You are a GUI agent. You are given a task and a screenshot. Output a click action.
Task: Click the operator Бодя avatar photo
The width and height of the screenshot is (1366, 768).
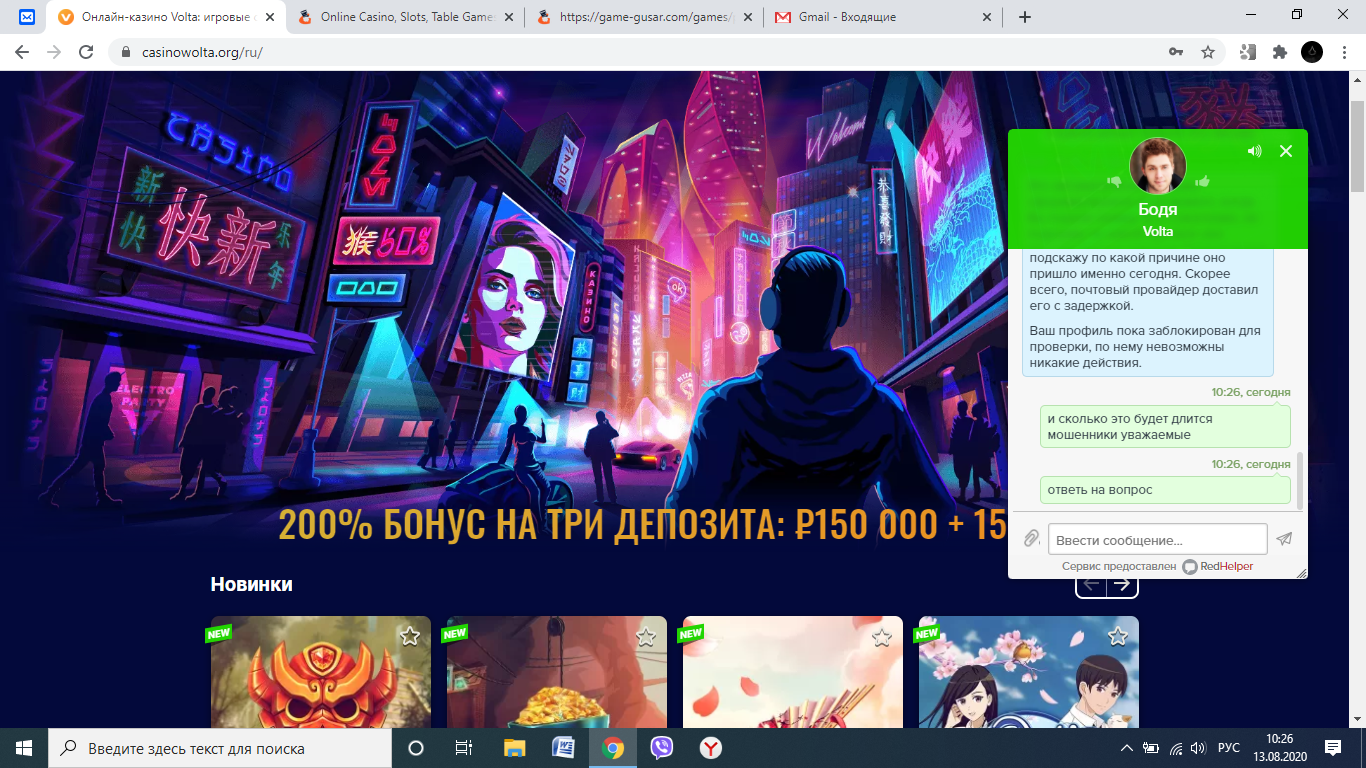point(1158,166)
